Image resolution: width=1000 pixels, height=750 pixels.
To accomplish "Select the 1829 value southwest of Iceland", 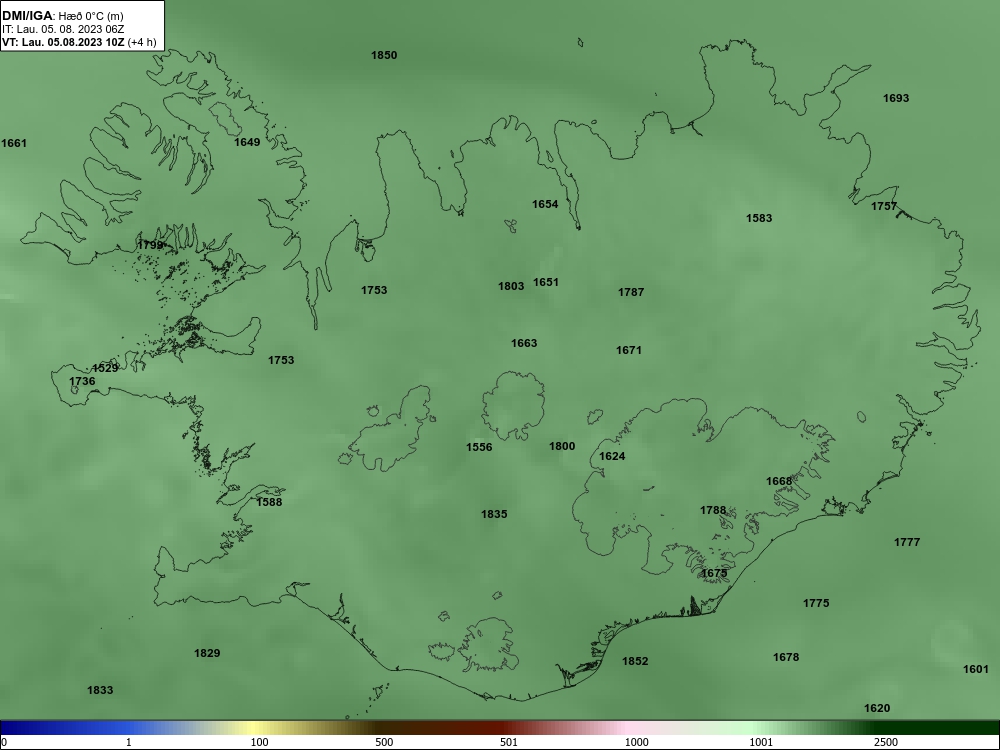I will pyautogui.click(x=207, y=653).
